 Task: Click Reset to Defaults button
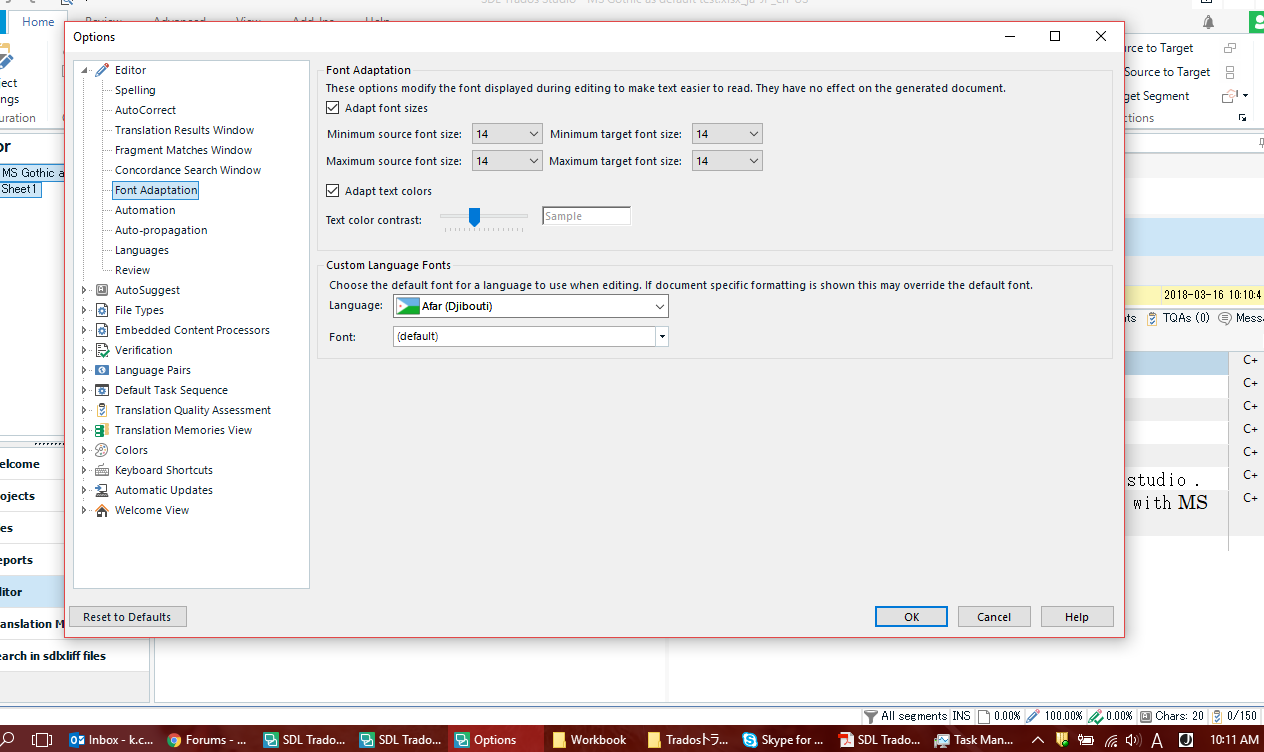click(127, 617)
